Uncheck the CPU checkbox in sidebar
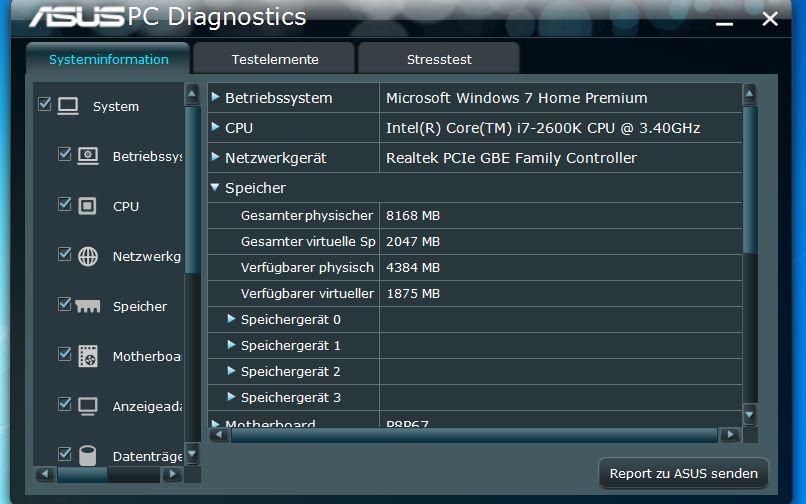The image size is (806, 504). point(64,204)
